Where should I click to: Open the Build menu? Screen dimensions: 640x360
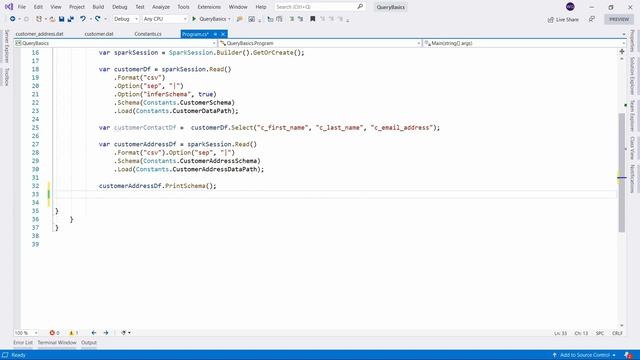click(x=98, y=7)
